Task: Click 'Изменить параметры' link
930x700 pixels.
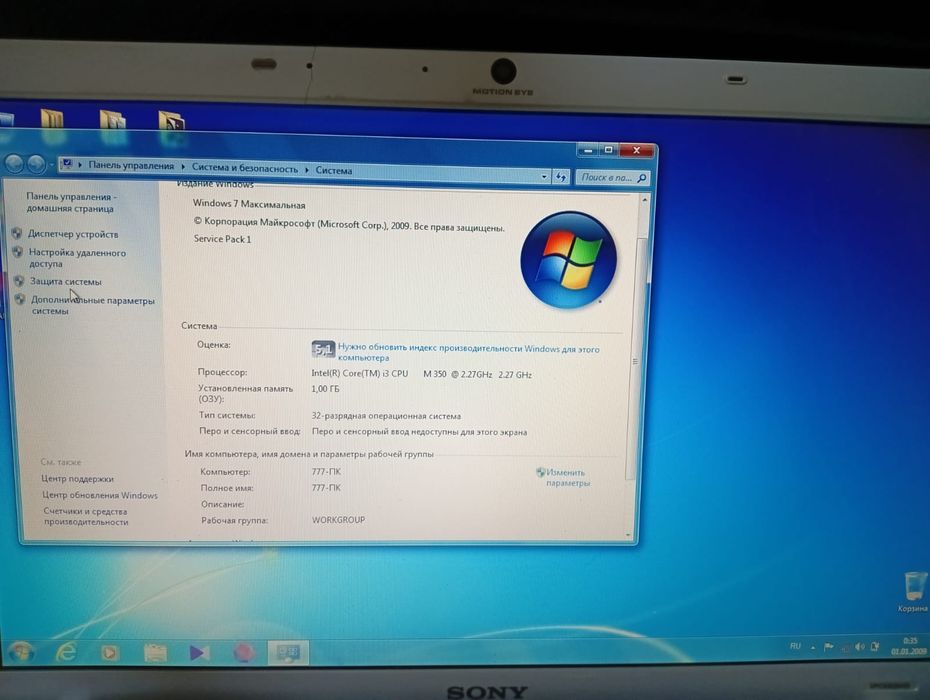Action: click(566, 478)
